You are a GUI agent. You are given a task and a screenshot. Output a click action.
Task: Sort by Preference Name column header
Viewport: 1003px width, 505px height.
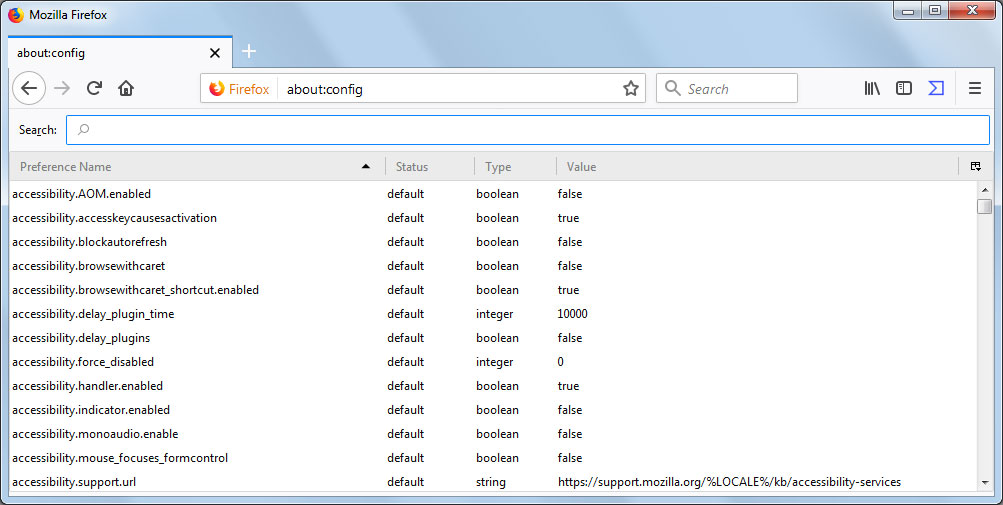(190, 167)
